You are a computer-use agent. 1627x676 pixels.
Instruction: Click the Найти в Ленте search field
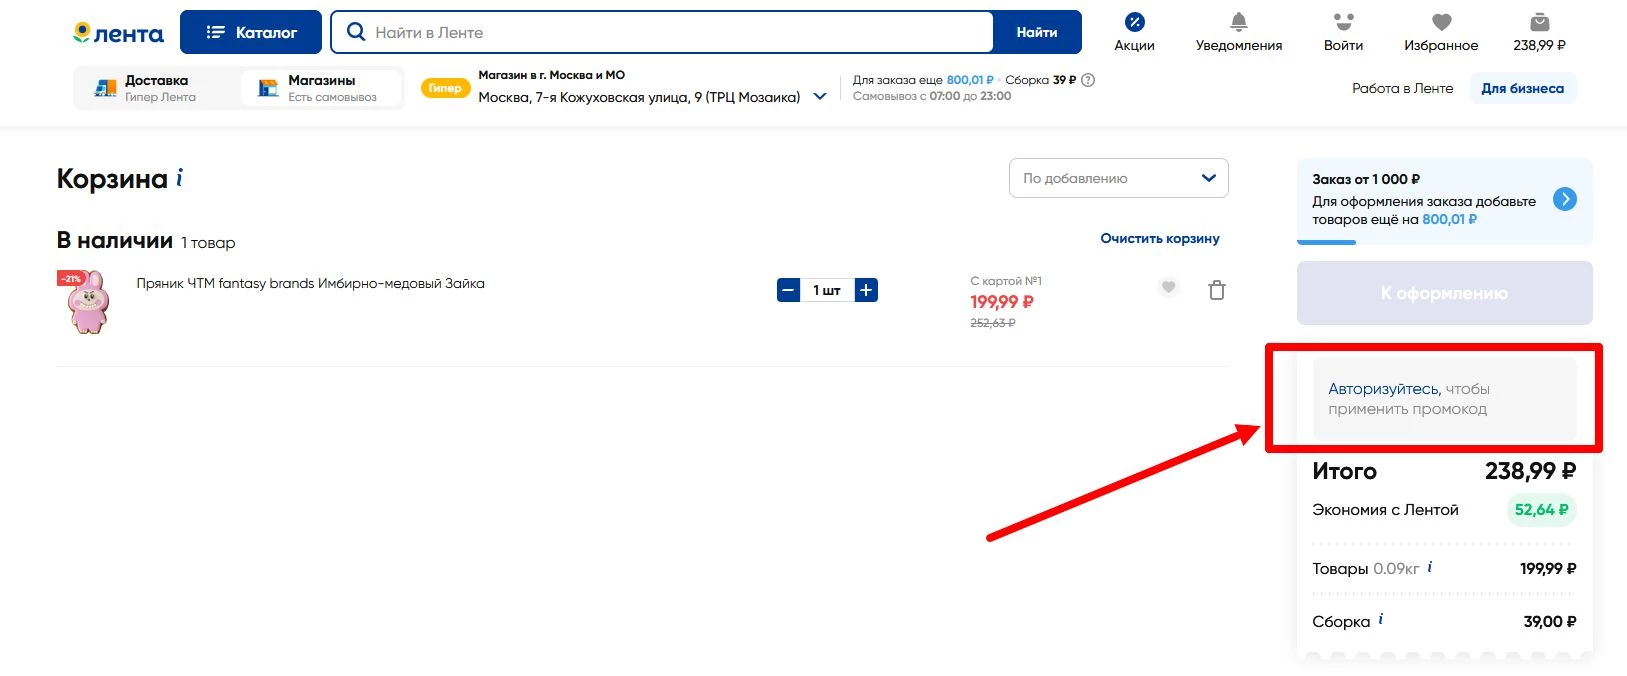[x=660, y=32]
